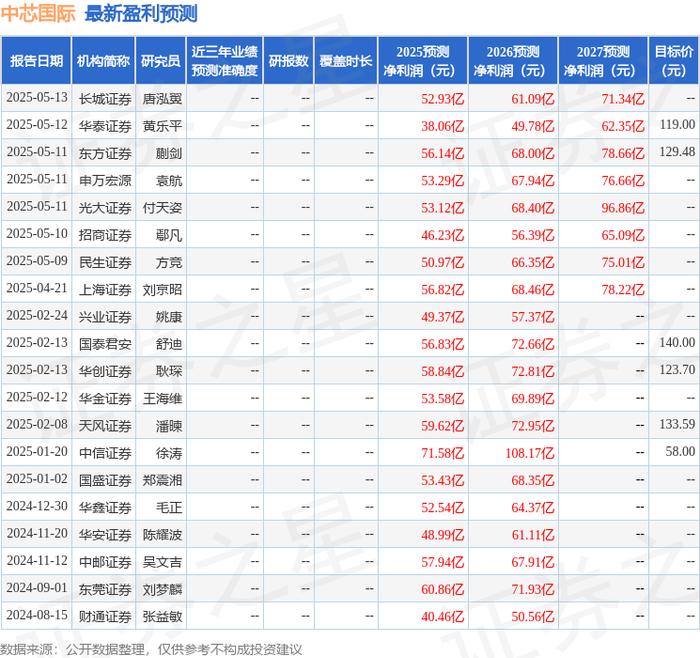Select the 研究员 column header
This screenshot has height=658, width=700.
(x=161, y=61)
